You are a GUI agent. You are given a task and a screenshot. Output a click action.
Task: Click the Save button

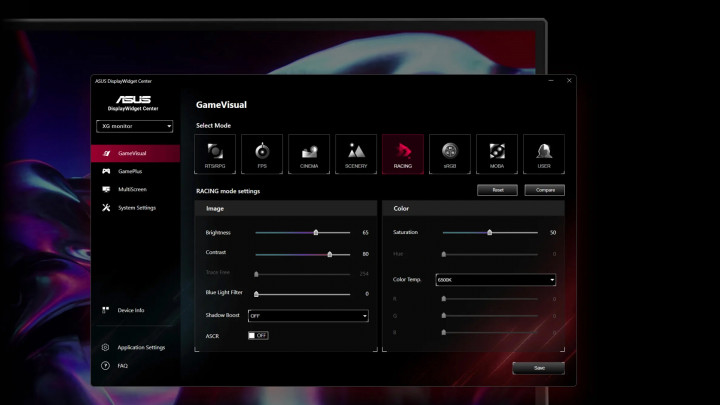539,368
